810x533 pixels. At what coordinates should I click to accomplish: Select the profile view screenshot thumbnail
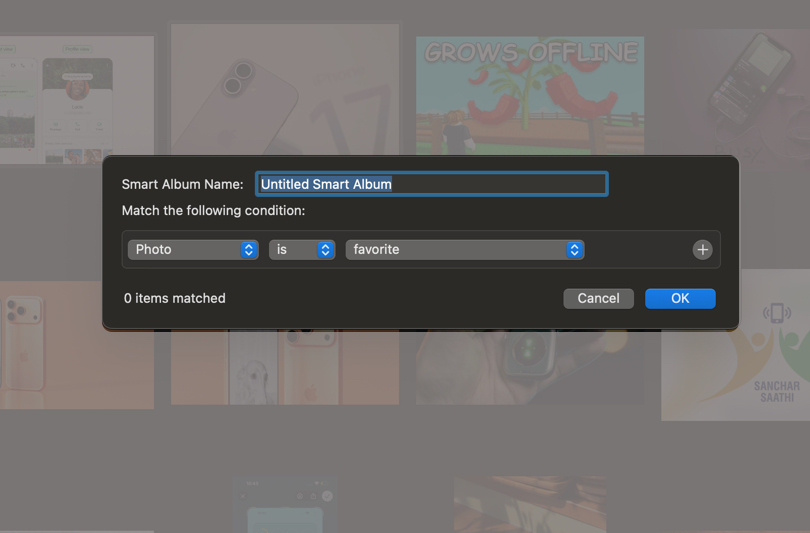[77, 100]
